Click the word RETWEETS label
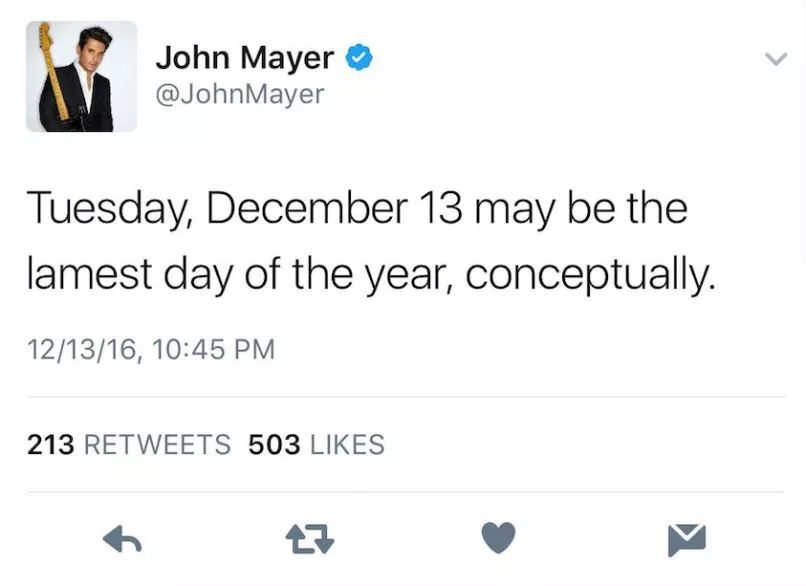Viewport: 806px width, 586px height. pos(157,445)
